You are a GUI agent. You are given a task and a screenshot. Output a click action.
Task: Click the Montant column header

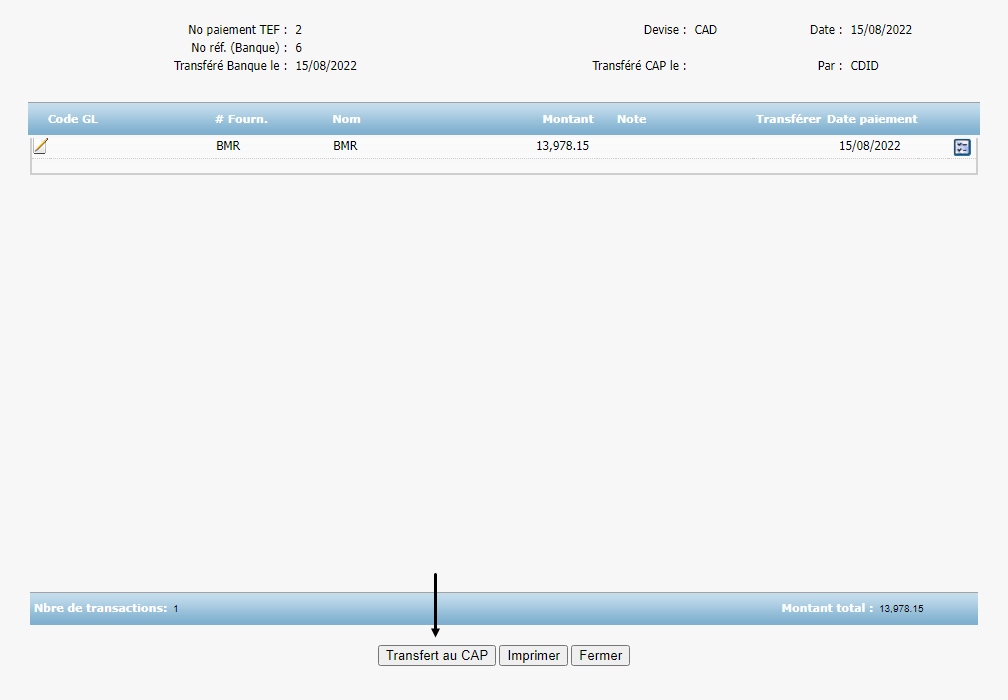(x=567, y=119)
